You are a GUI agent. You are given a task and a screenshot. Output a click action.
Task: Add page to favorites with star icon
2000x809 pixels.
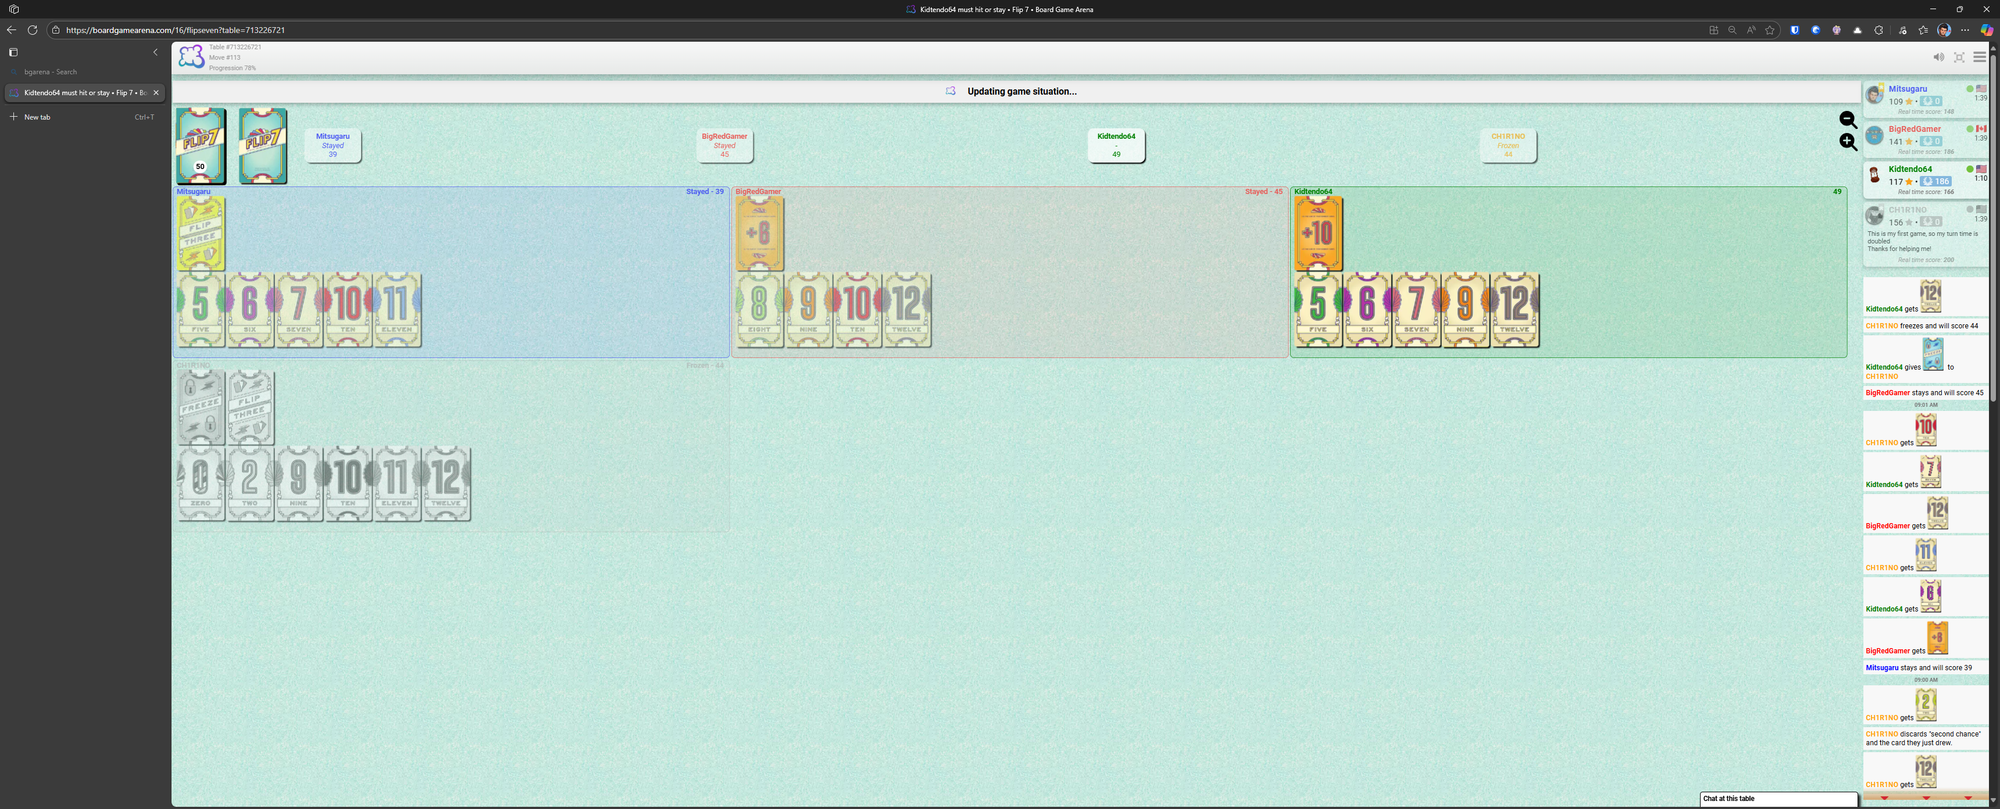pos(1770,30)
